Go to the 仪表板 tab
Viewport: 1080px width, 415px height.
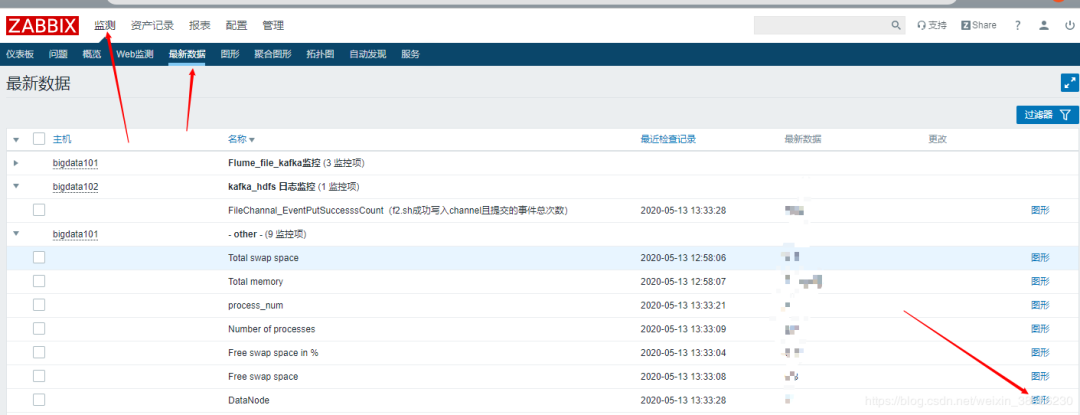pyautogui.click(x=20, y=54)
